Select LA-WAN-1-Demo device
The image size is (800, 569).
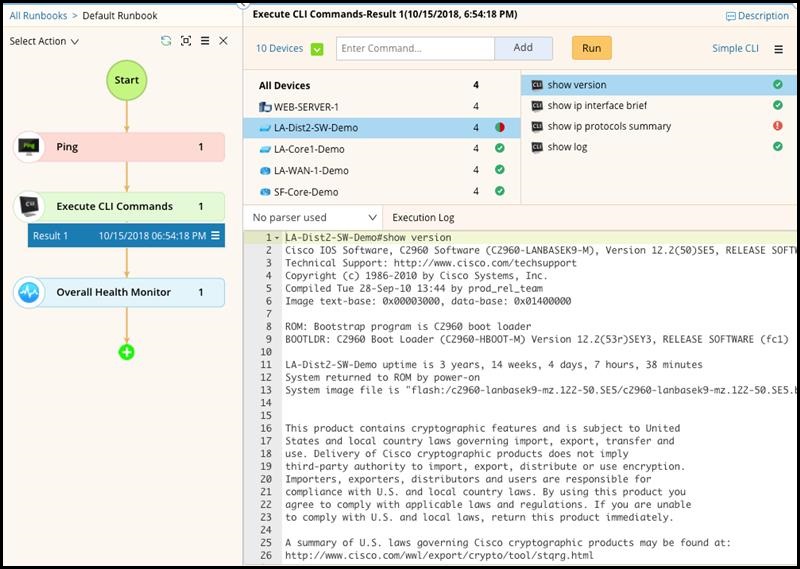click(382, 170)
